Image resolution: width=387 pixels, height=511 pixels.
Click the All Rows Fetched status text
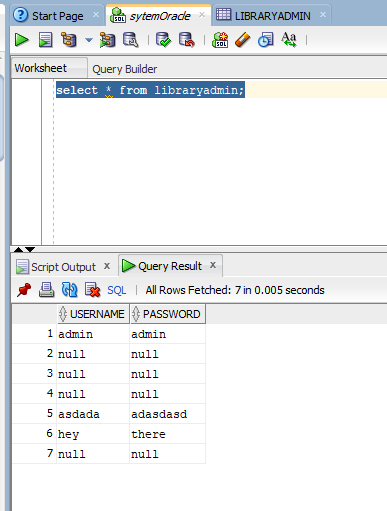235,290
